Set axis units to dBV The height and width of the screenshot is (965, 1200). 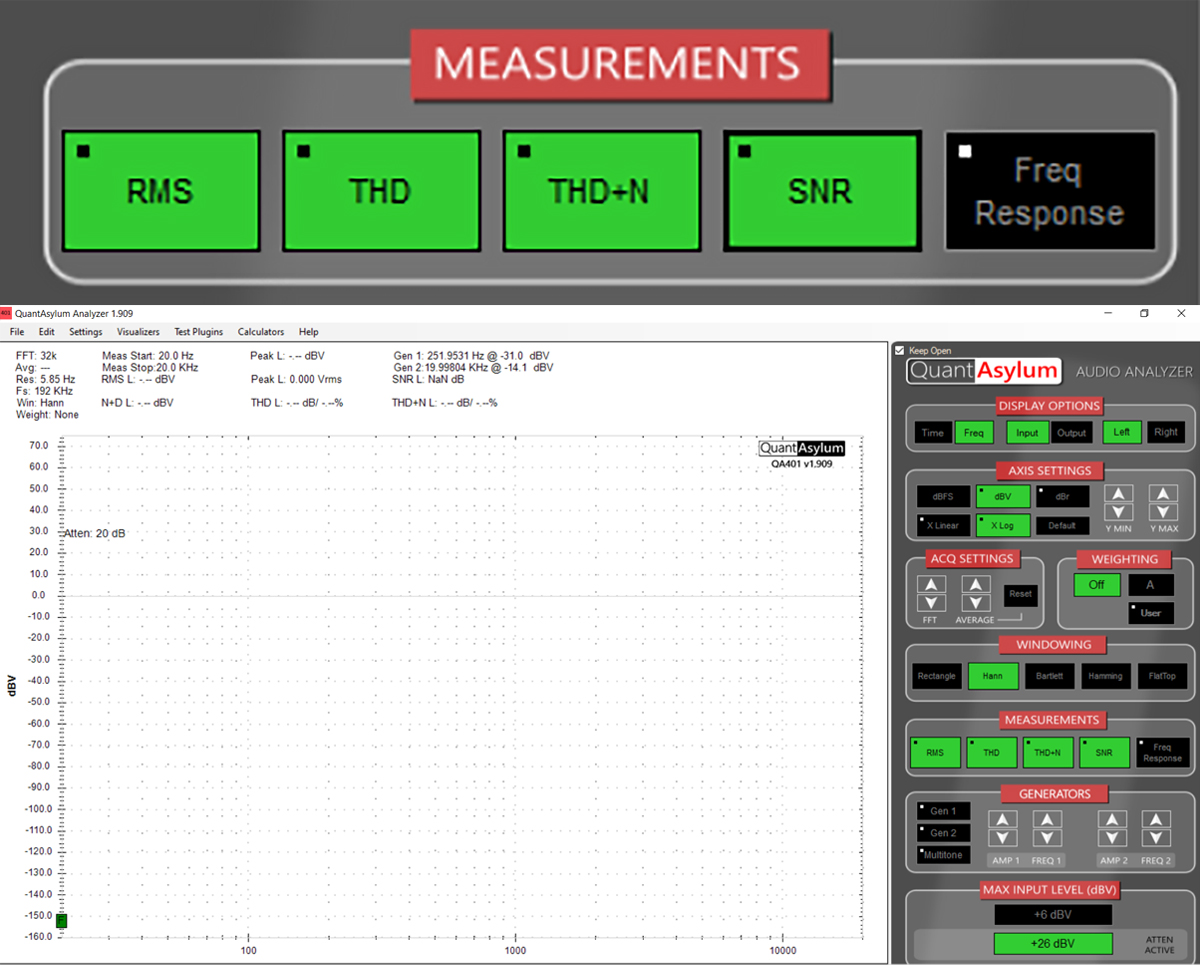tap(1003, 497)
